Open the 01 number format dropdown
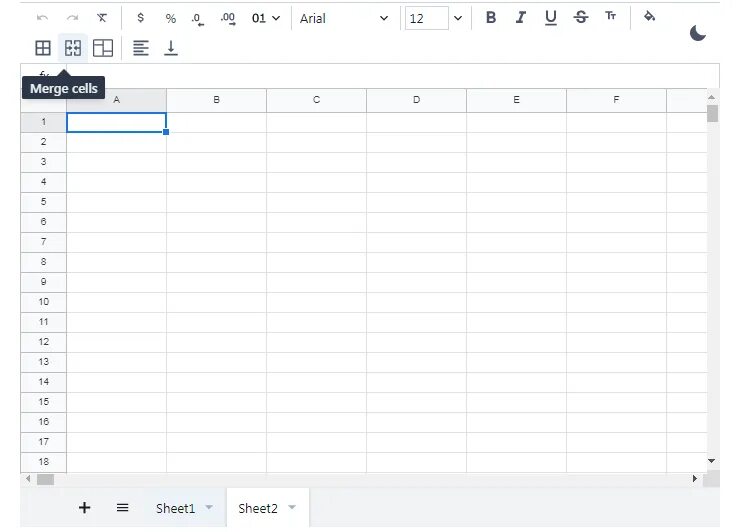Image resolution: width=736 pixels, height=532 pixels. pyautogui.click(x=266, y=18)
